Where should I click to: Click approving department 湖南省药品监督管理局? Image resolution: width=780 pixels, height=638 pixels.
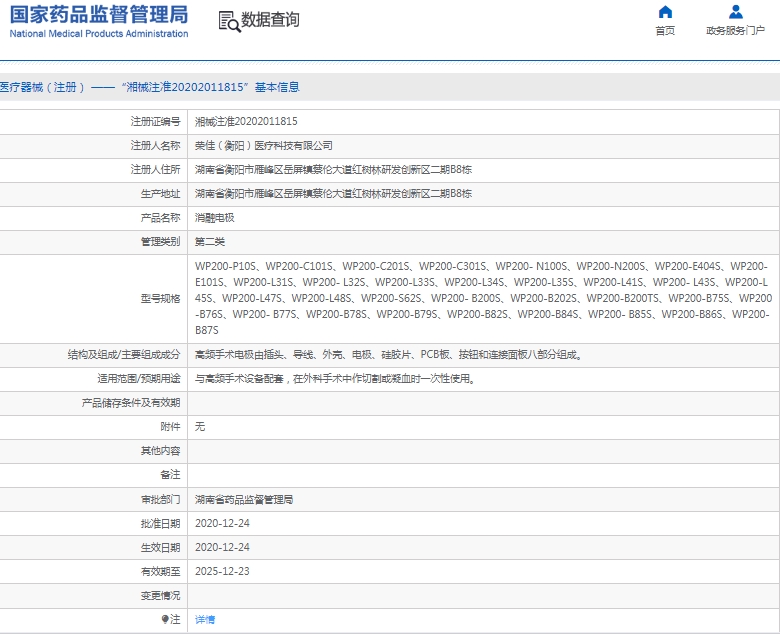pos(244,499)
